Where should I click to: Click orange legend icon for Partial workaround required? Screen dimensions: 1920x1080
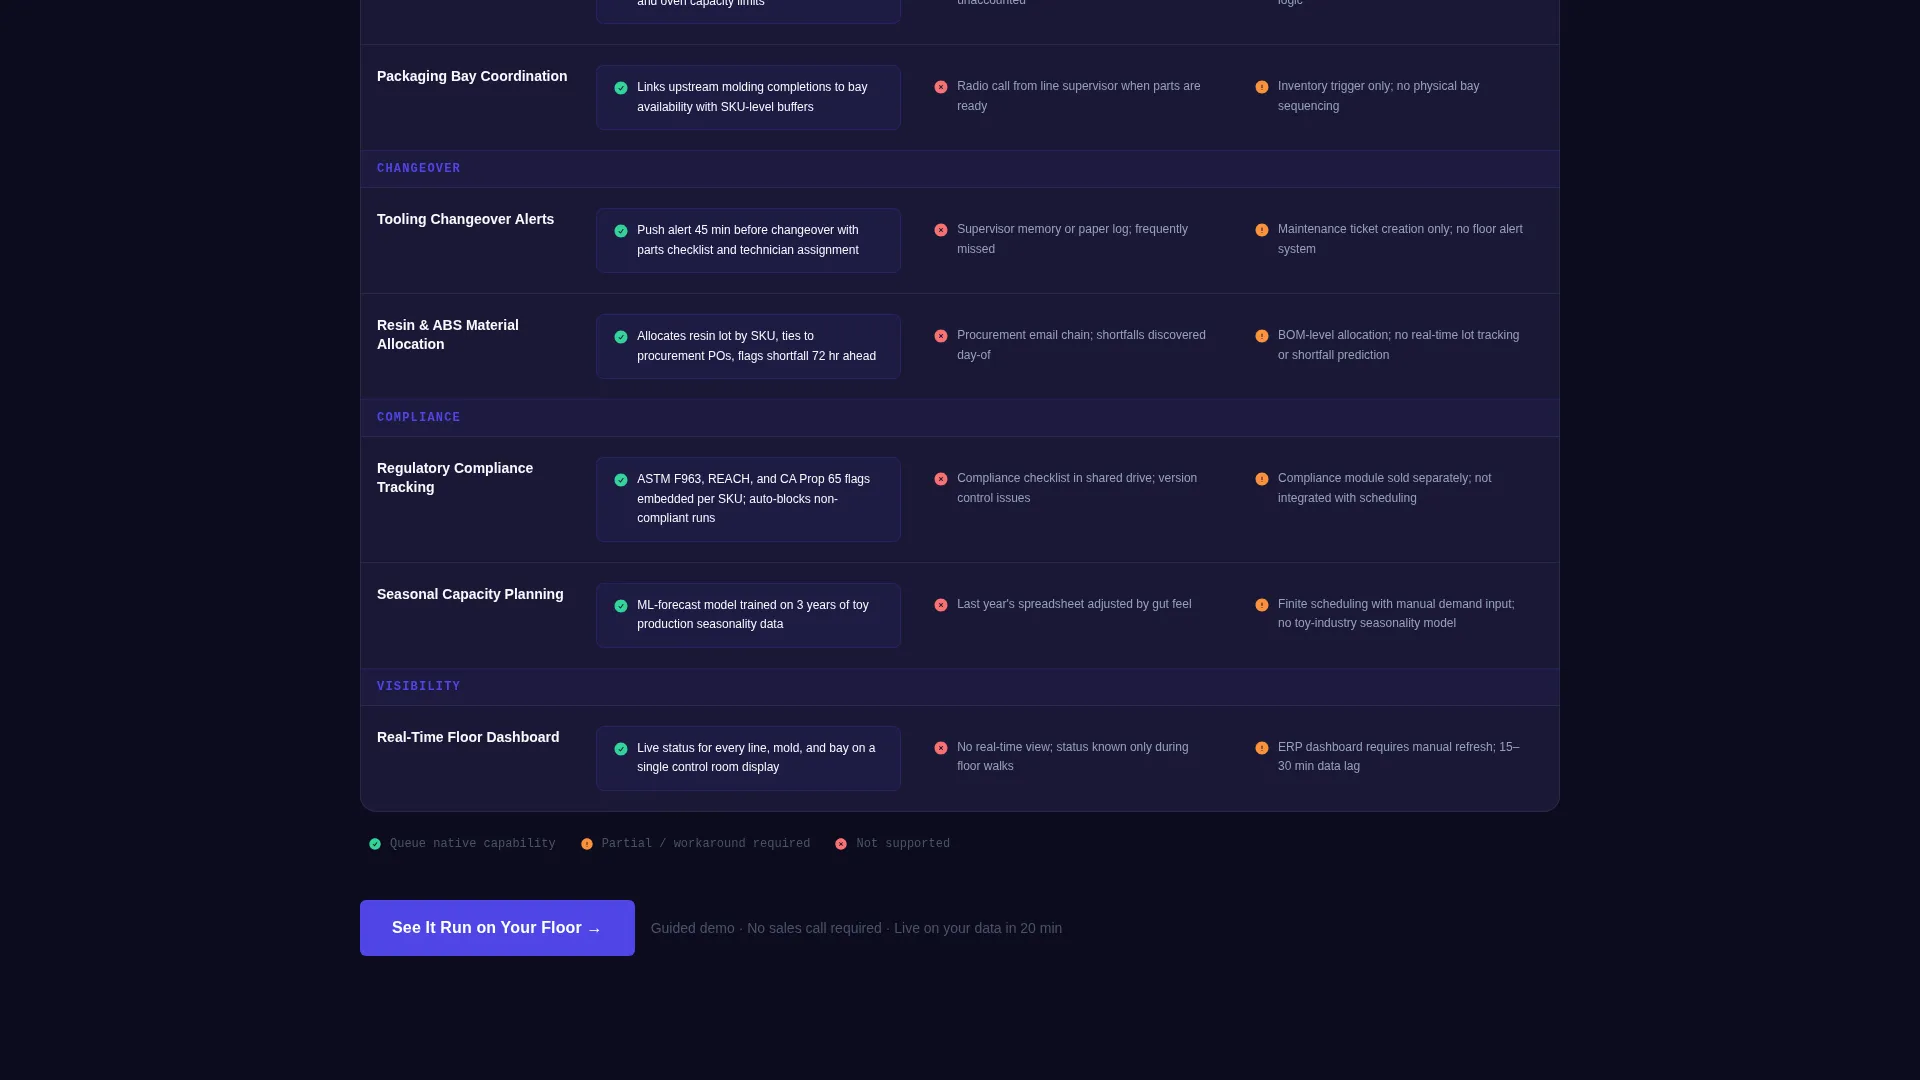click(x=587, y=844)
